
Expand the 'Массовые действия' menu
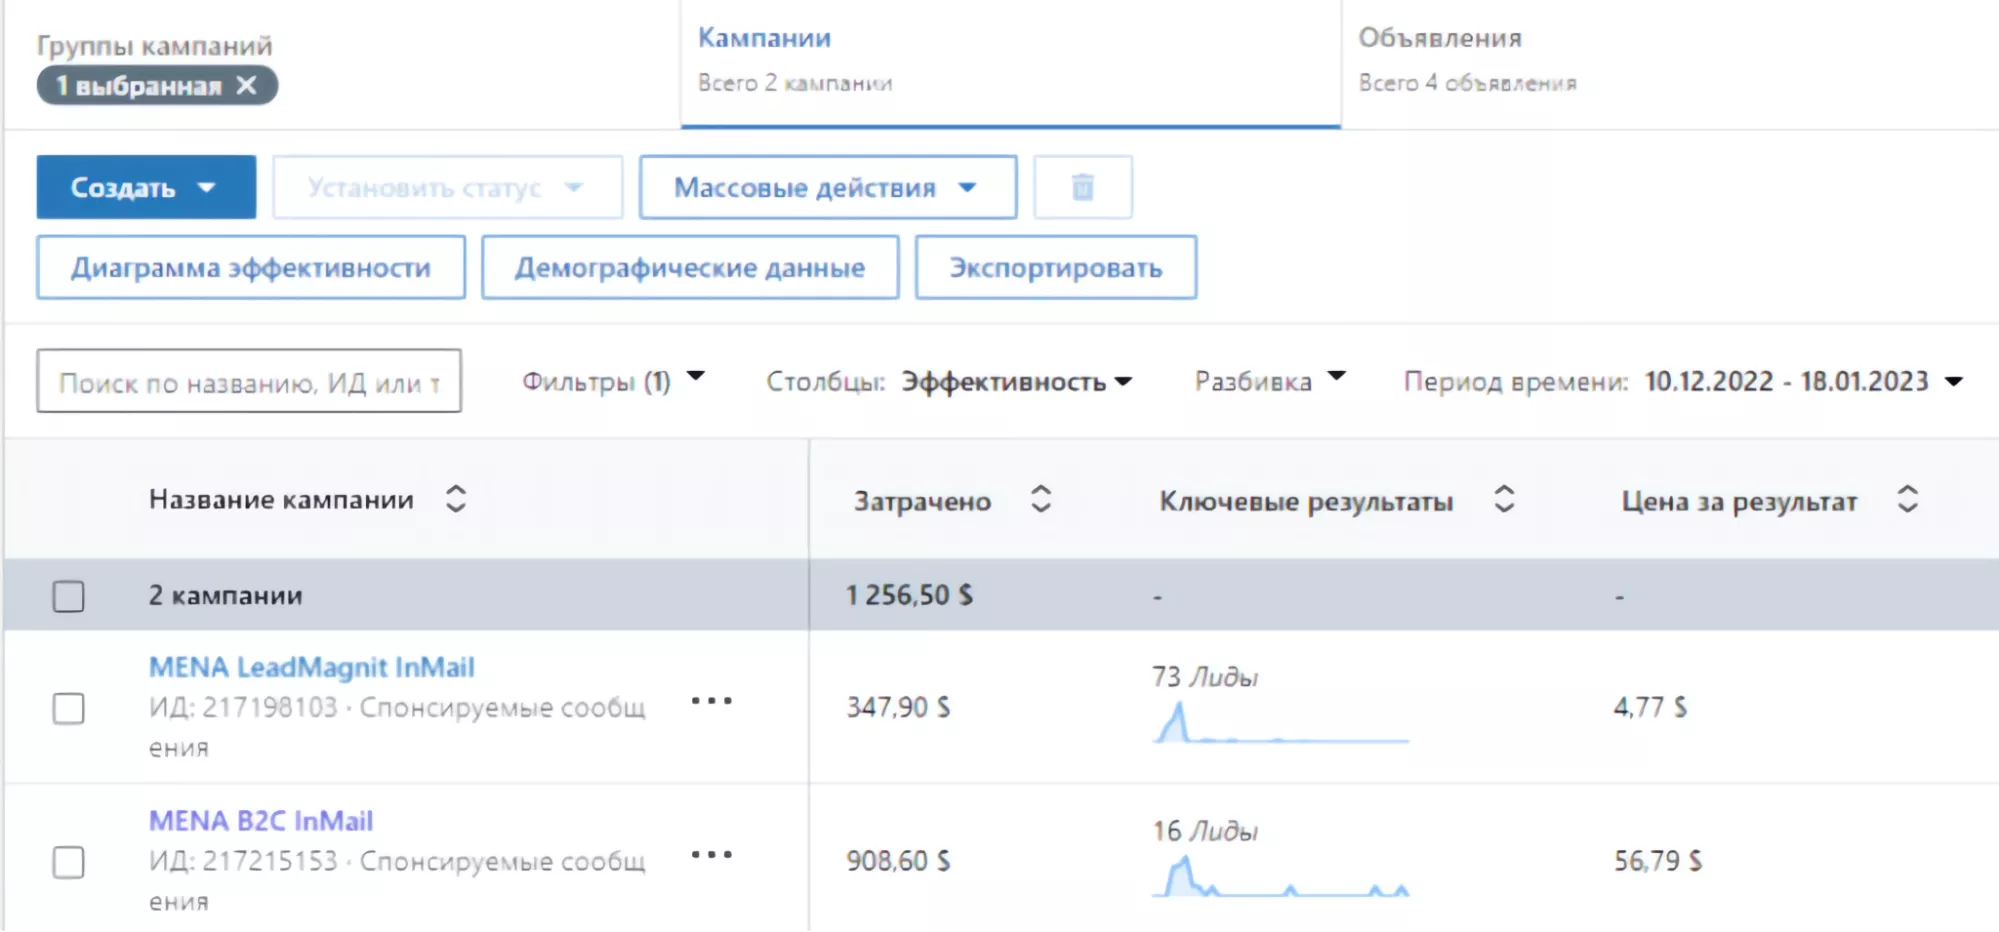coord(828,187)
